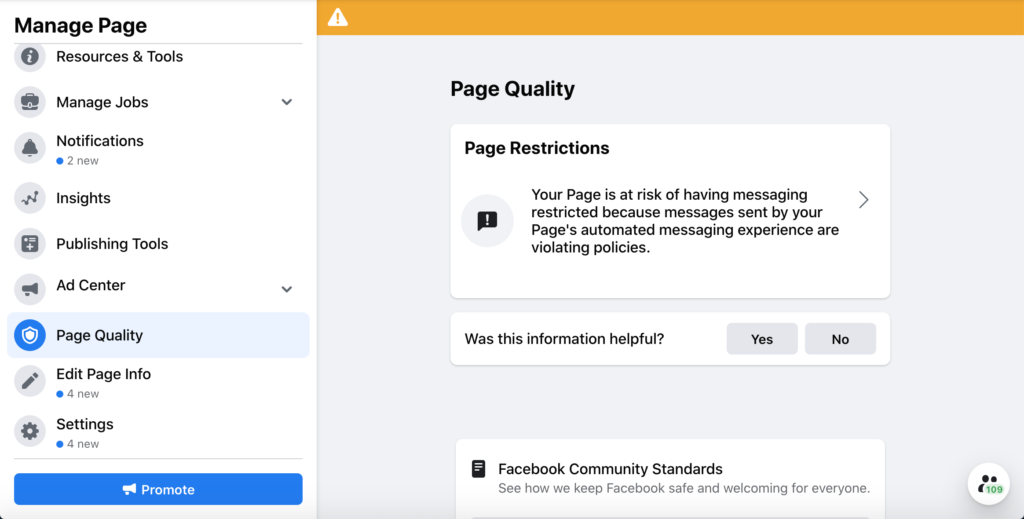The width and height of the screenshot is (1024, 519).
Task: Click the Manage Page sidebar title
Action: [80, 25]
